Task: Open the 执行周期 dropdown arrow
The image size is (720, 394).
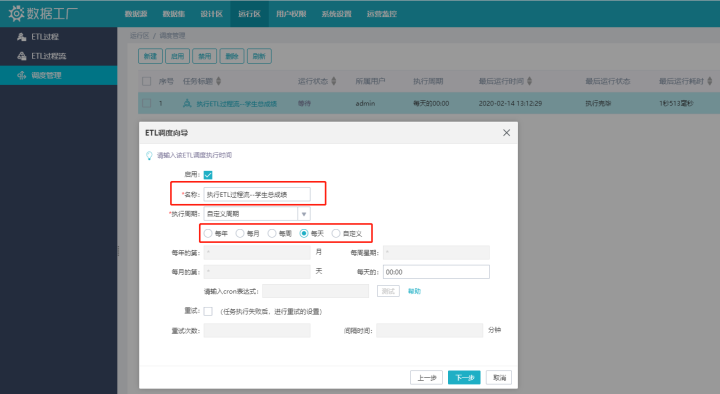Action: point(304,214)
